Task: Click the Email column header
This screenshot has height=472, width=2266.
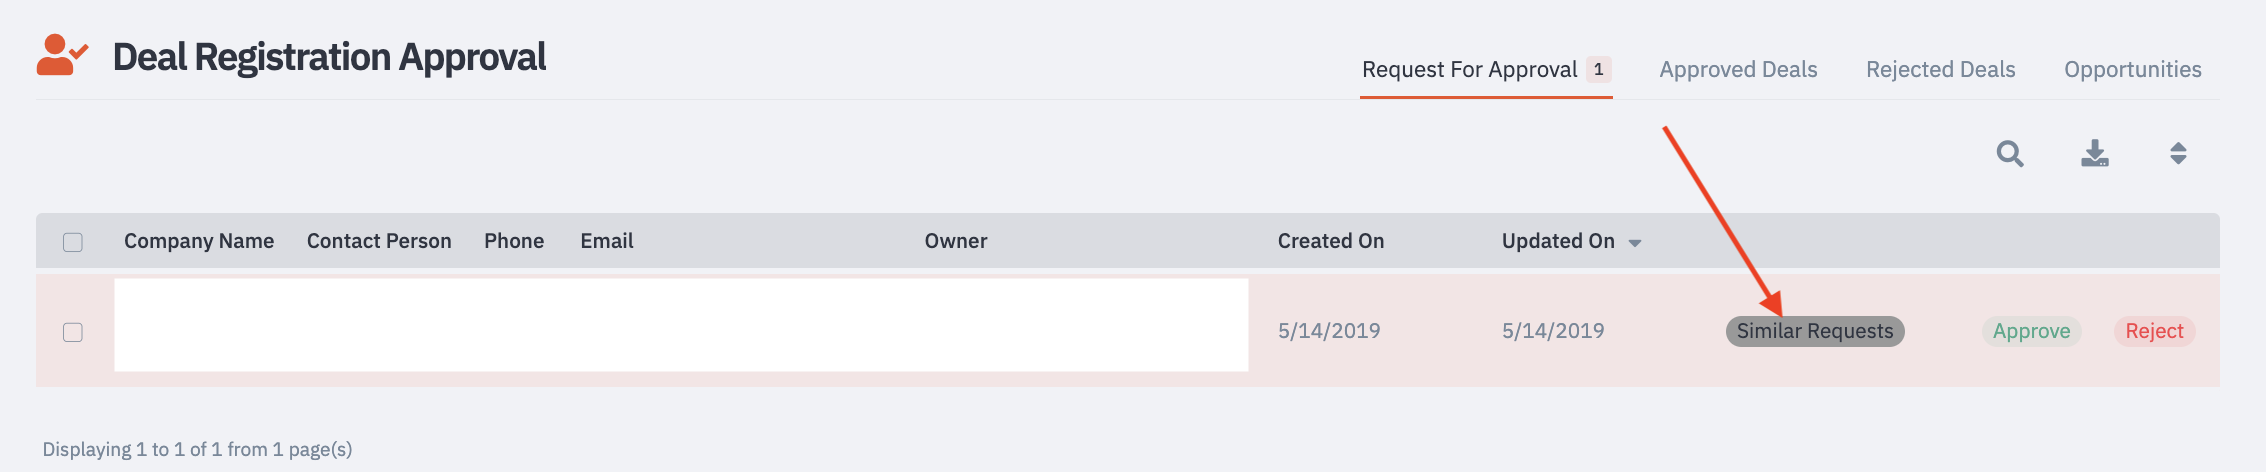Action: 607,241
